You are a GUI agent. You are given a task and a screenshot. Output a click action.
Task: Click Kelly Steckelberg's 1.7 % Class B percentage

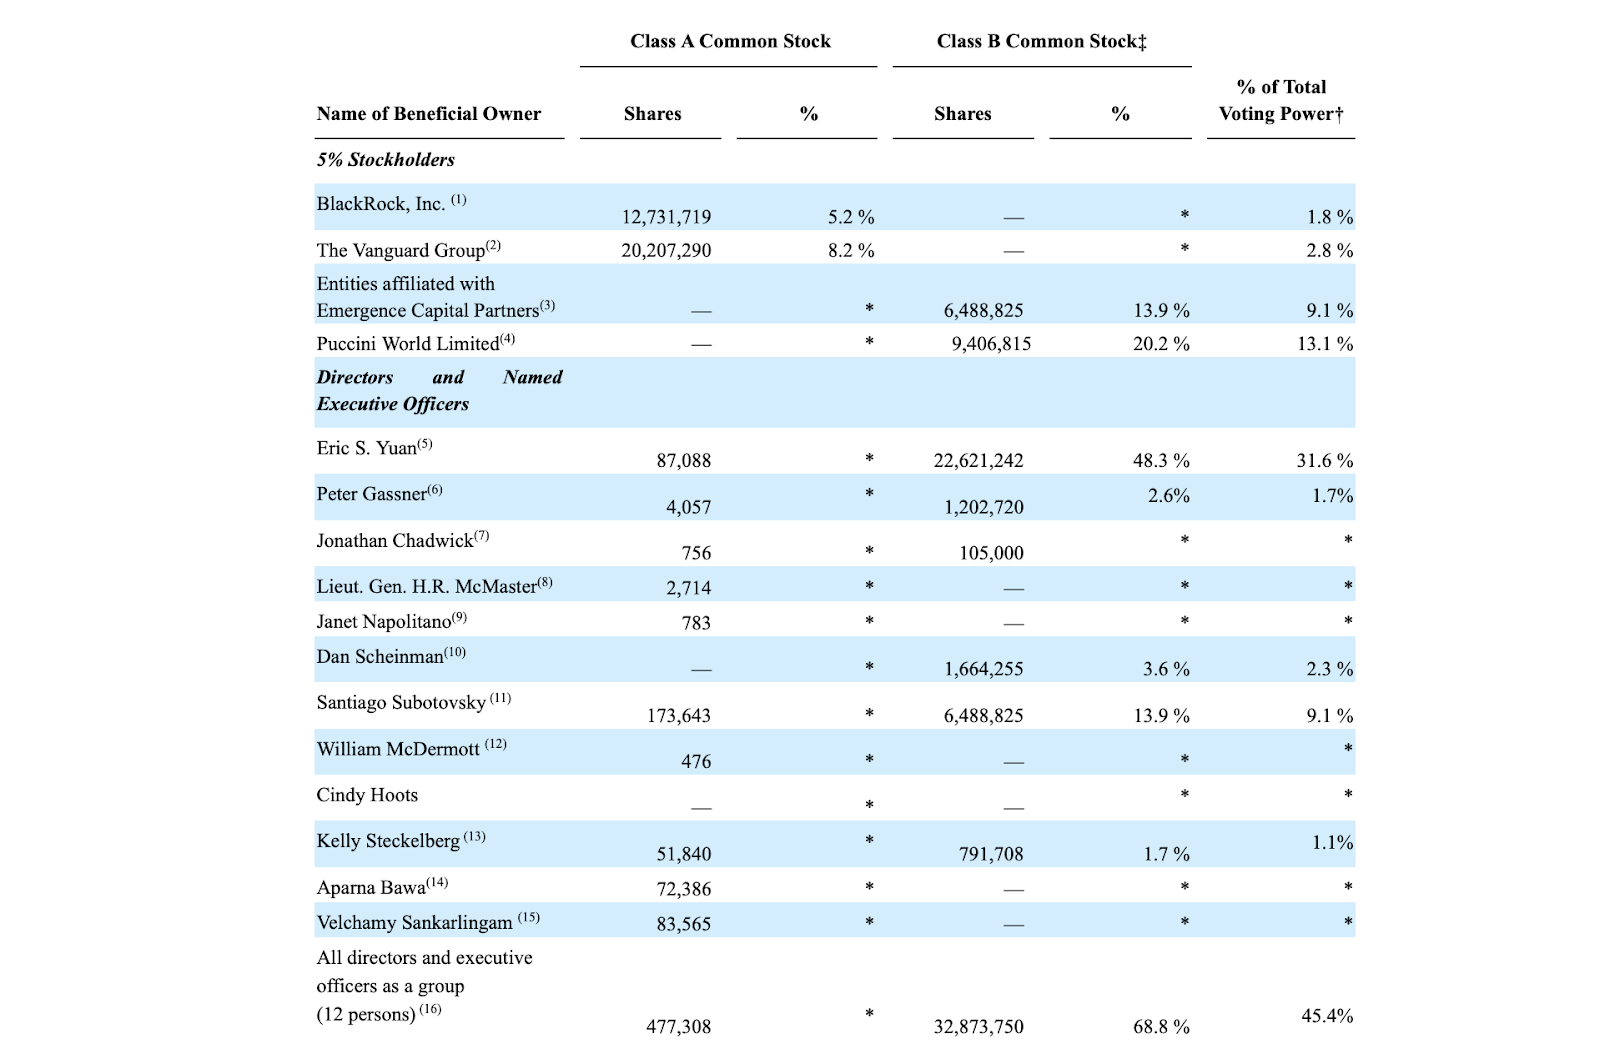click(x=1167, y=854)
